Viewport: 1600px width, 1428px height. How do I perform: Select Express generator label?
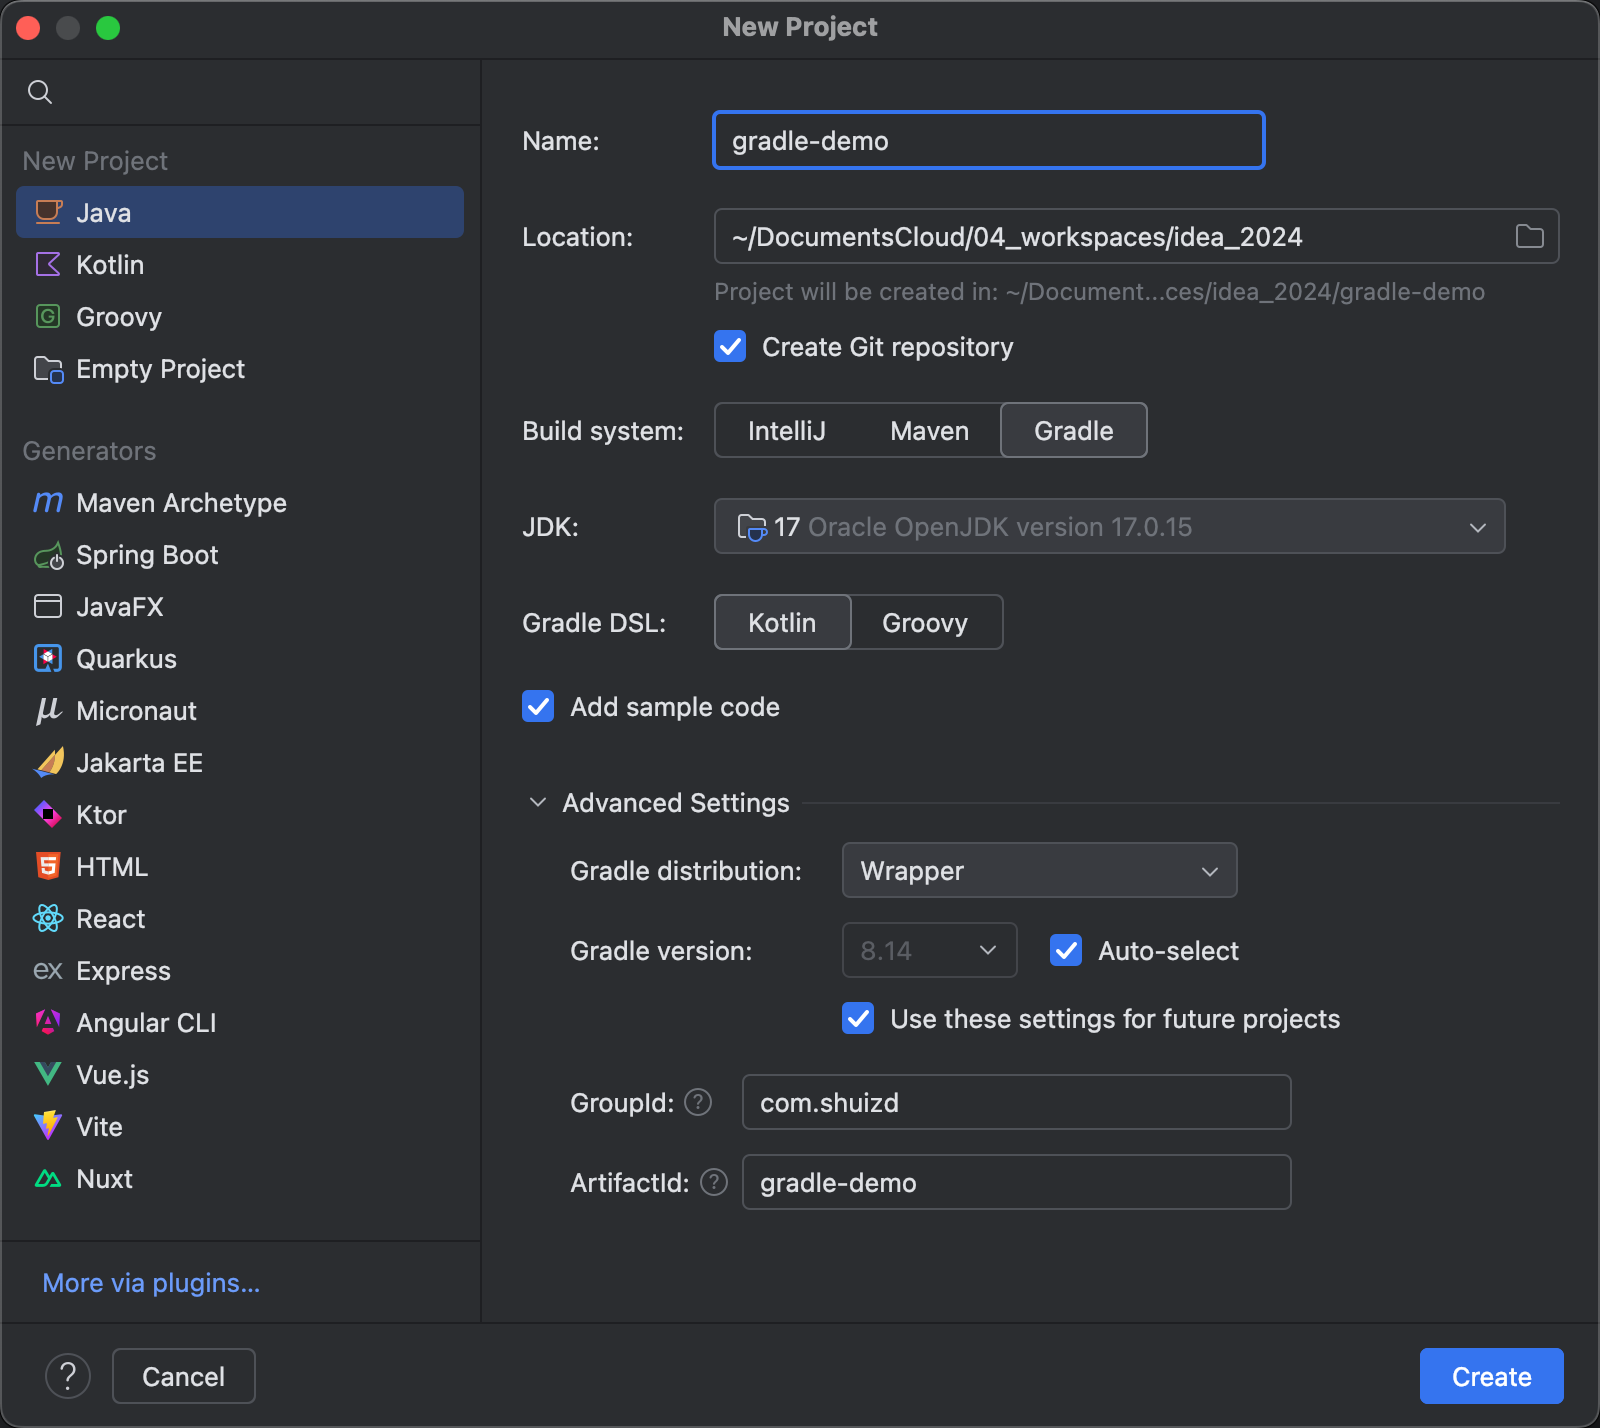pos(123,970)
